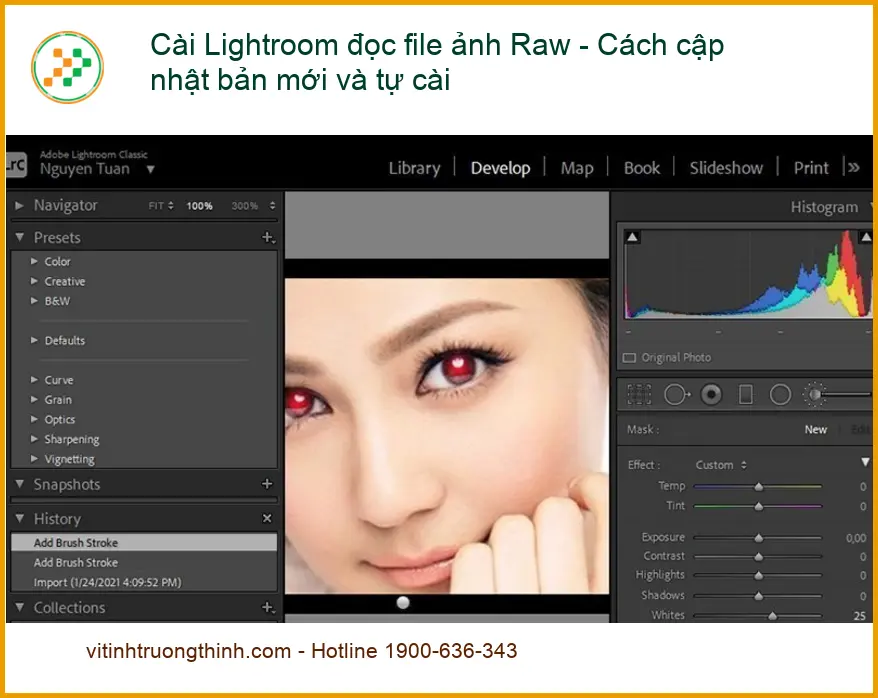The height and width of the screenshot is (698, 878).
Task: Click the brush pin below the photo
Action: [403, 602]
